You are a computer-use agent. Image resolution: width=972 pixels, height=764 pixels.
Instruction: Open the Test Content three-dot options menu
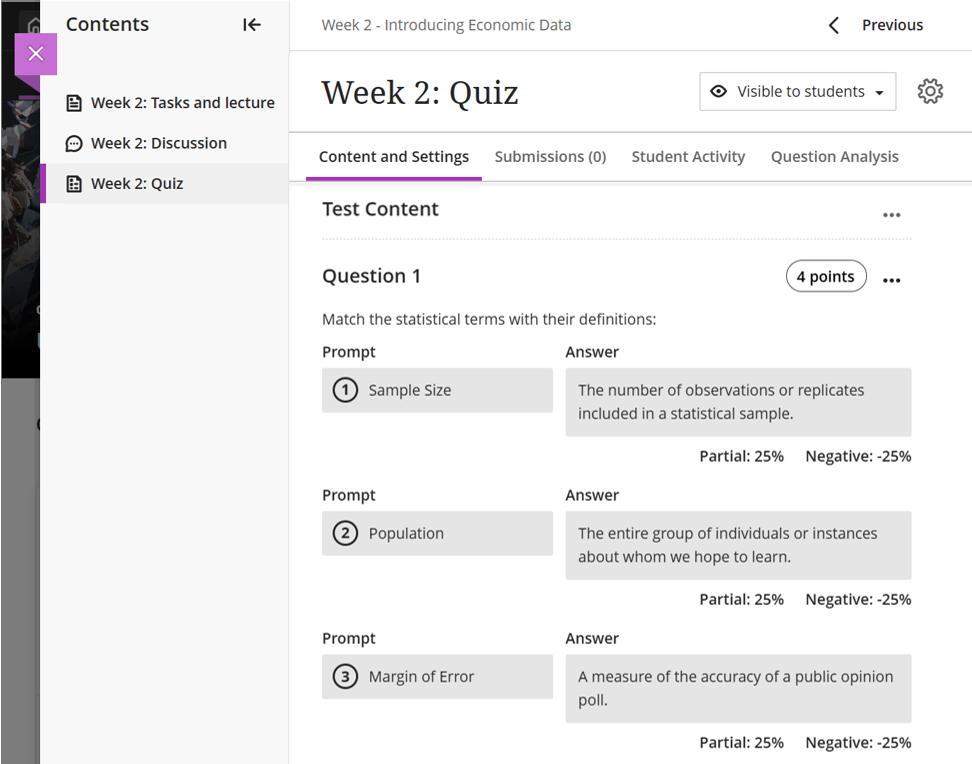coord(892,215)
